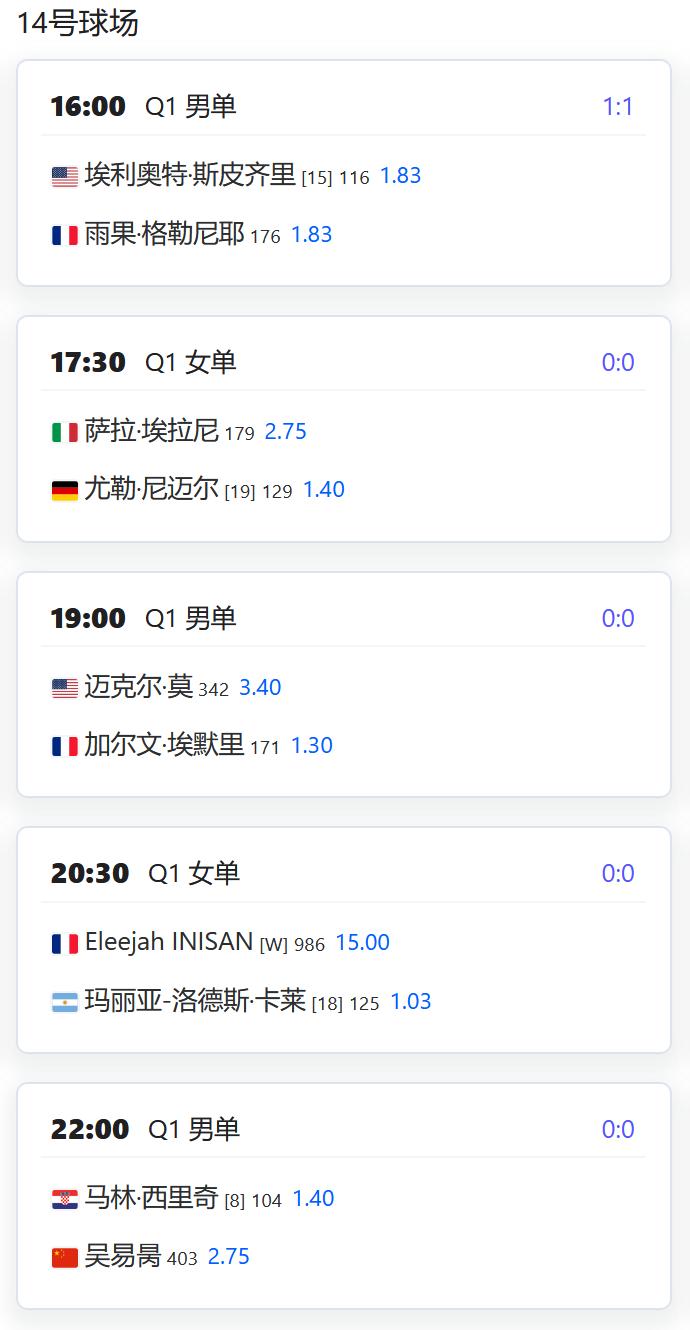Open player 埃利奥特·斯皮齐里's profile
This screenshot has width=690, height=1330.
coord(190,175)
